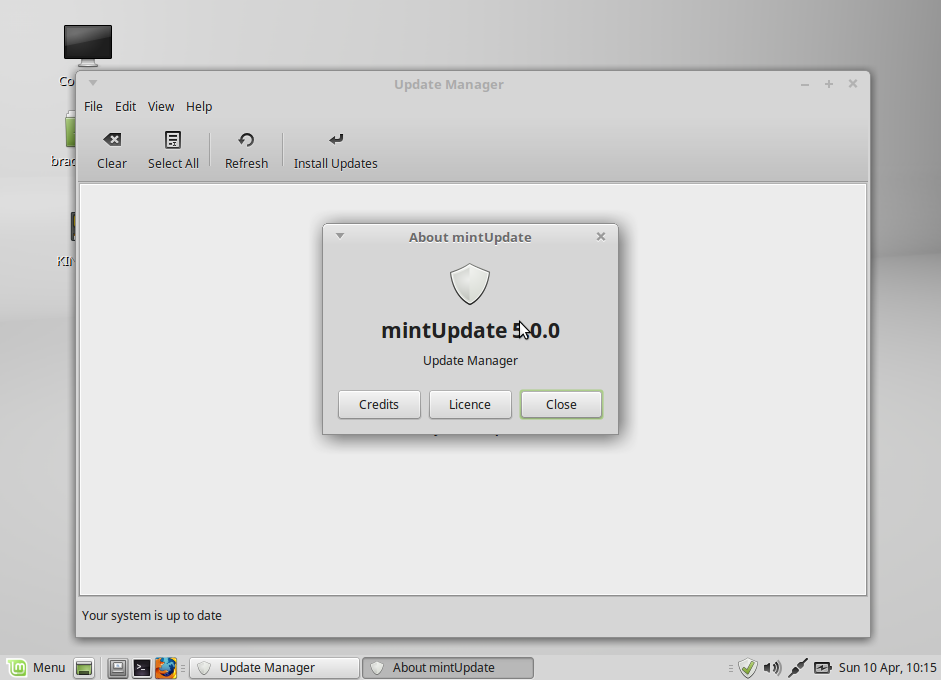Launch Firefox from the panel
This screenshot has height=680, width=941.
166,667
